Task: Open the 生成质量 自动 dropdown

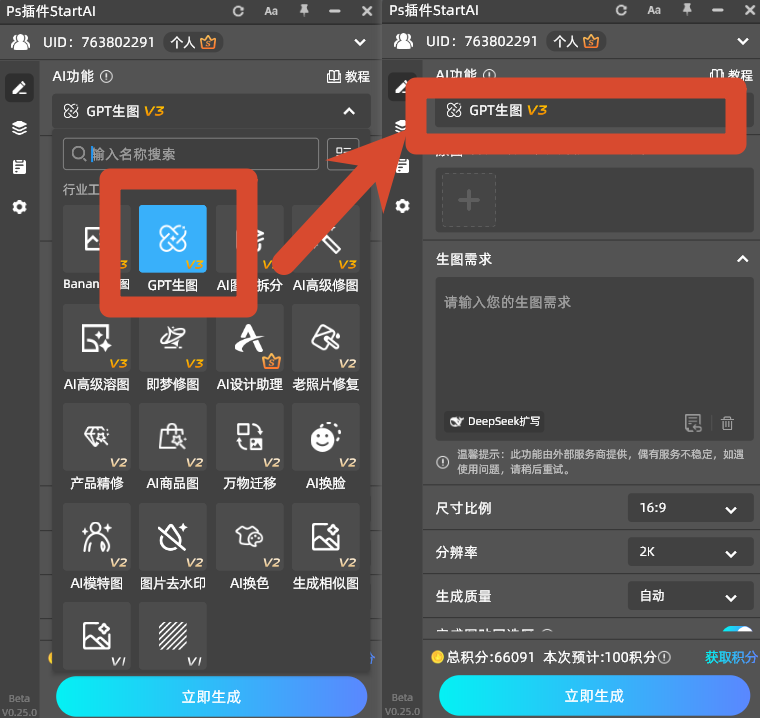Action: pos(690,596)
